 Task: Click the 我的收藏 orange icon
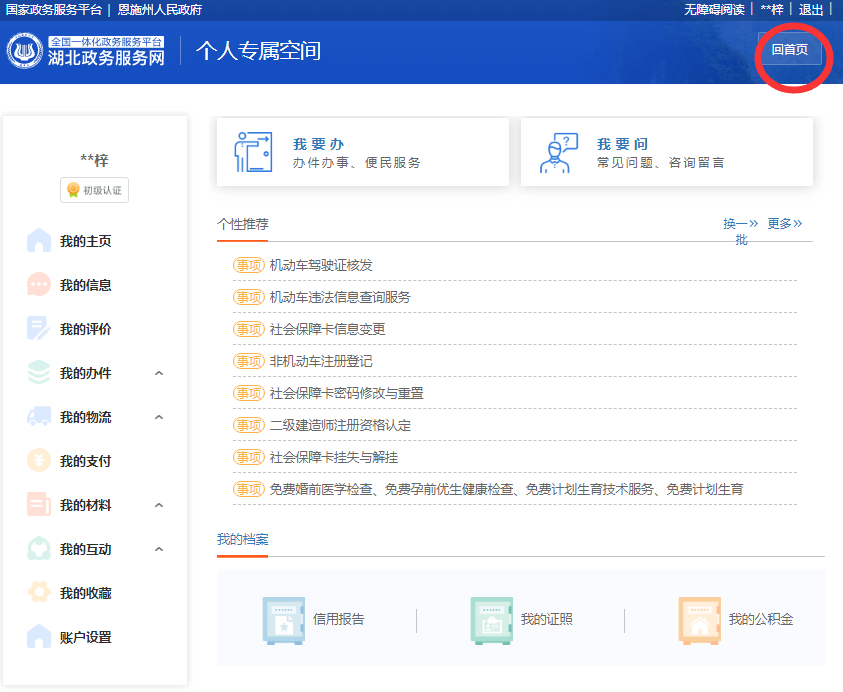point(39,593)
